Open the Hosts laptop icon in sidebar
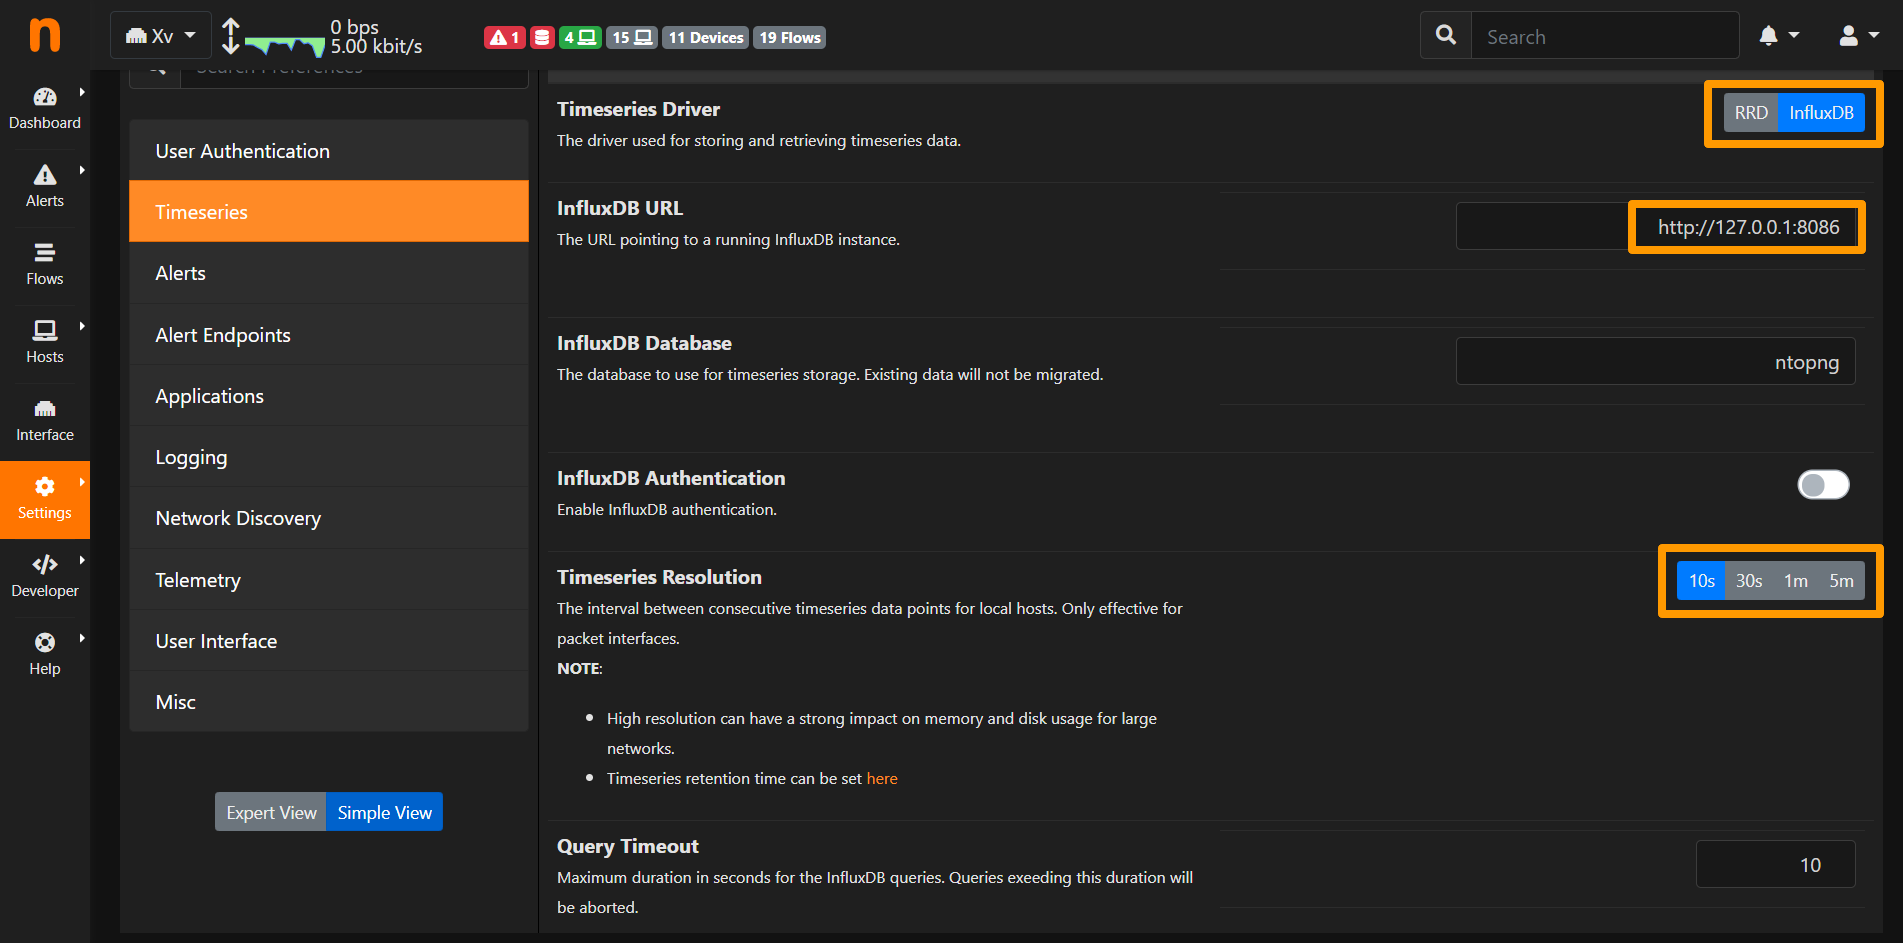This screenshot has width=1903, height=943. click(45, 331)
